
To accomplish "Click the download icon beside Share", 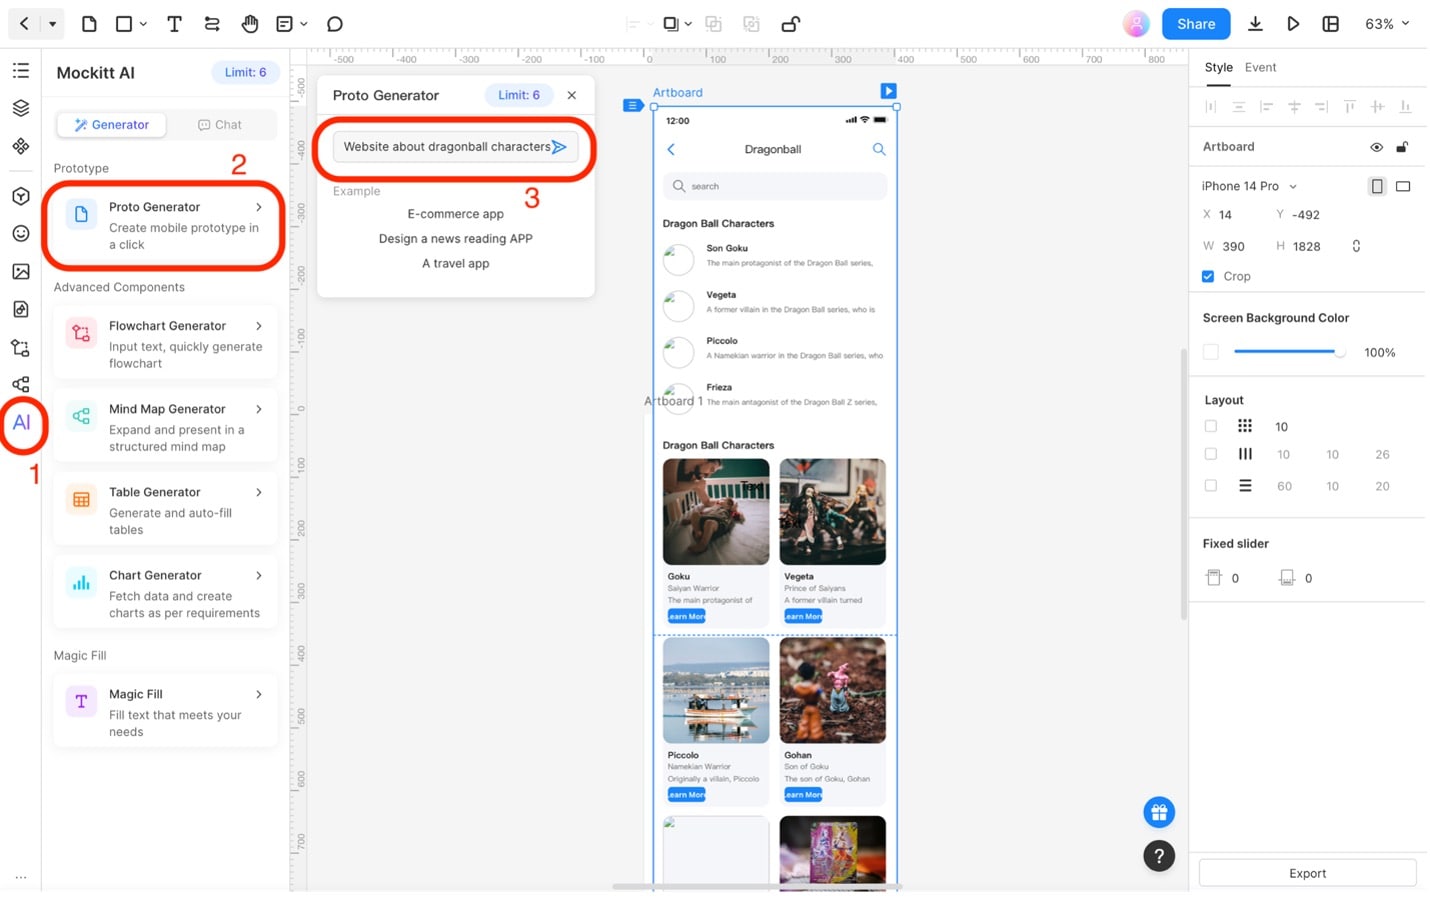I will tap(1255, 24).
